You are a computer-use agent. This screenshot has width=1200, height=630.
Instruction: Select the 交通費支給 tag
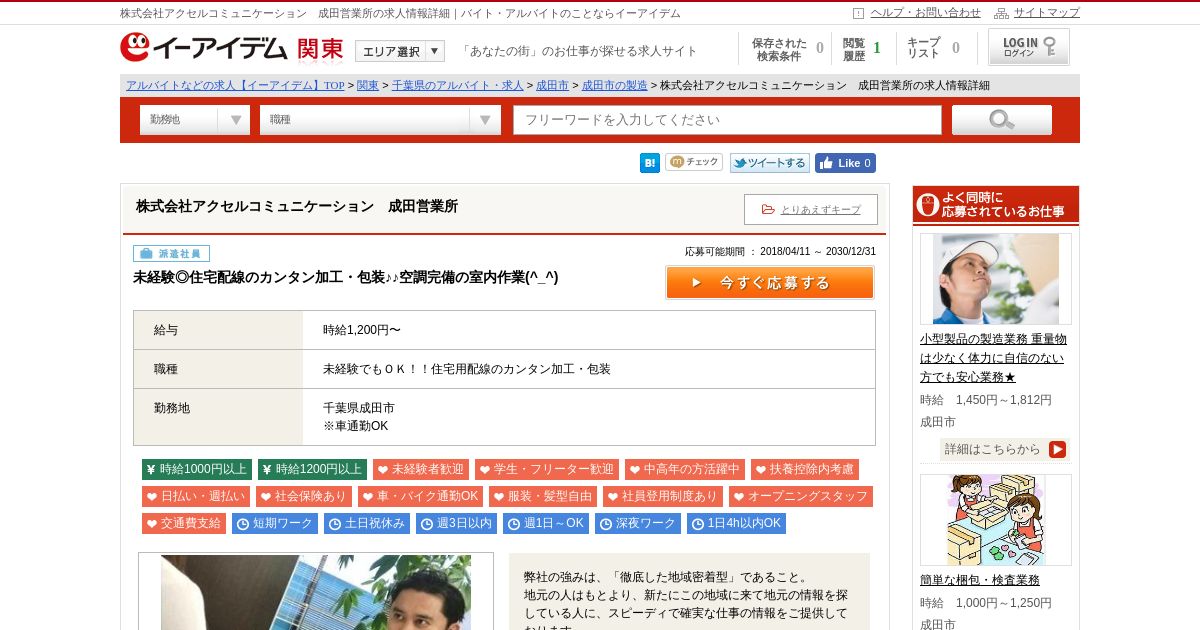click(184, 523)
